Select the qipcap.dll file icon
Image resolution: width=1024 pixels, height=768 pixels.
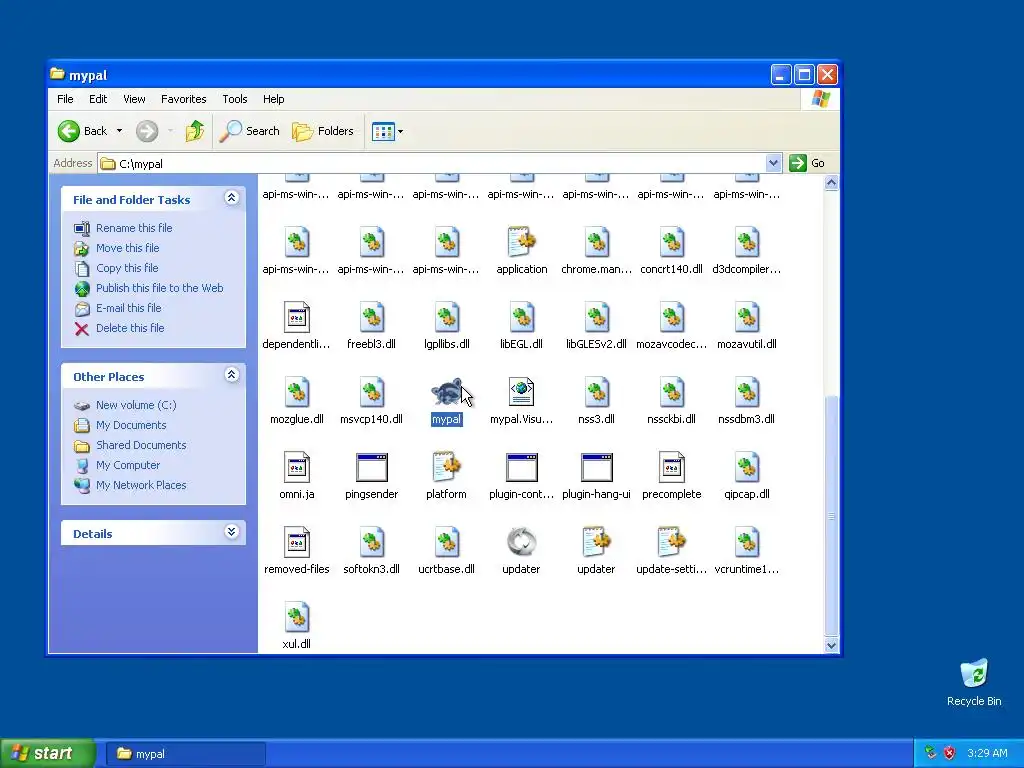point(746,468)
